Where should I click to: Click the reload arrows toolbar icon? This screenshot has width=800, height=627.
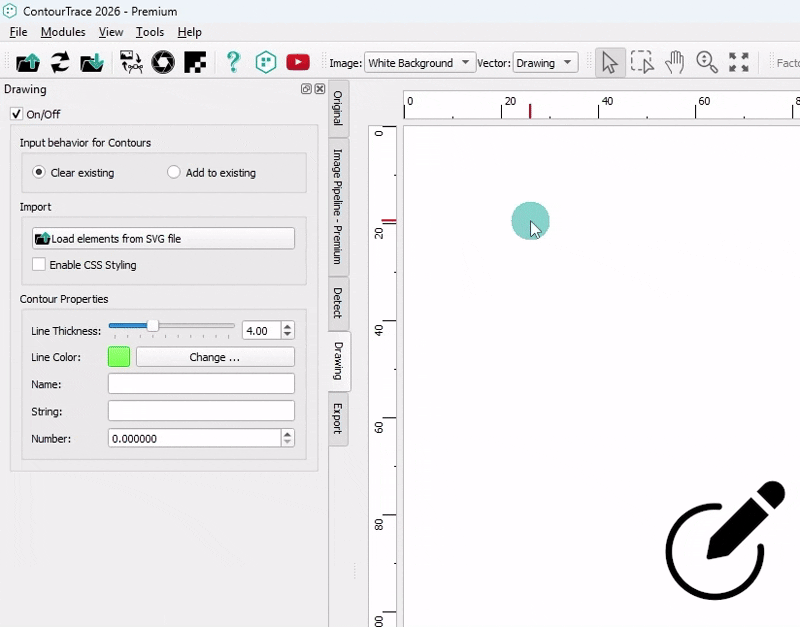(60, 63)
